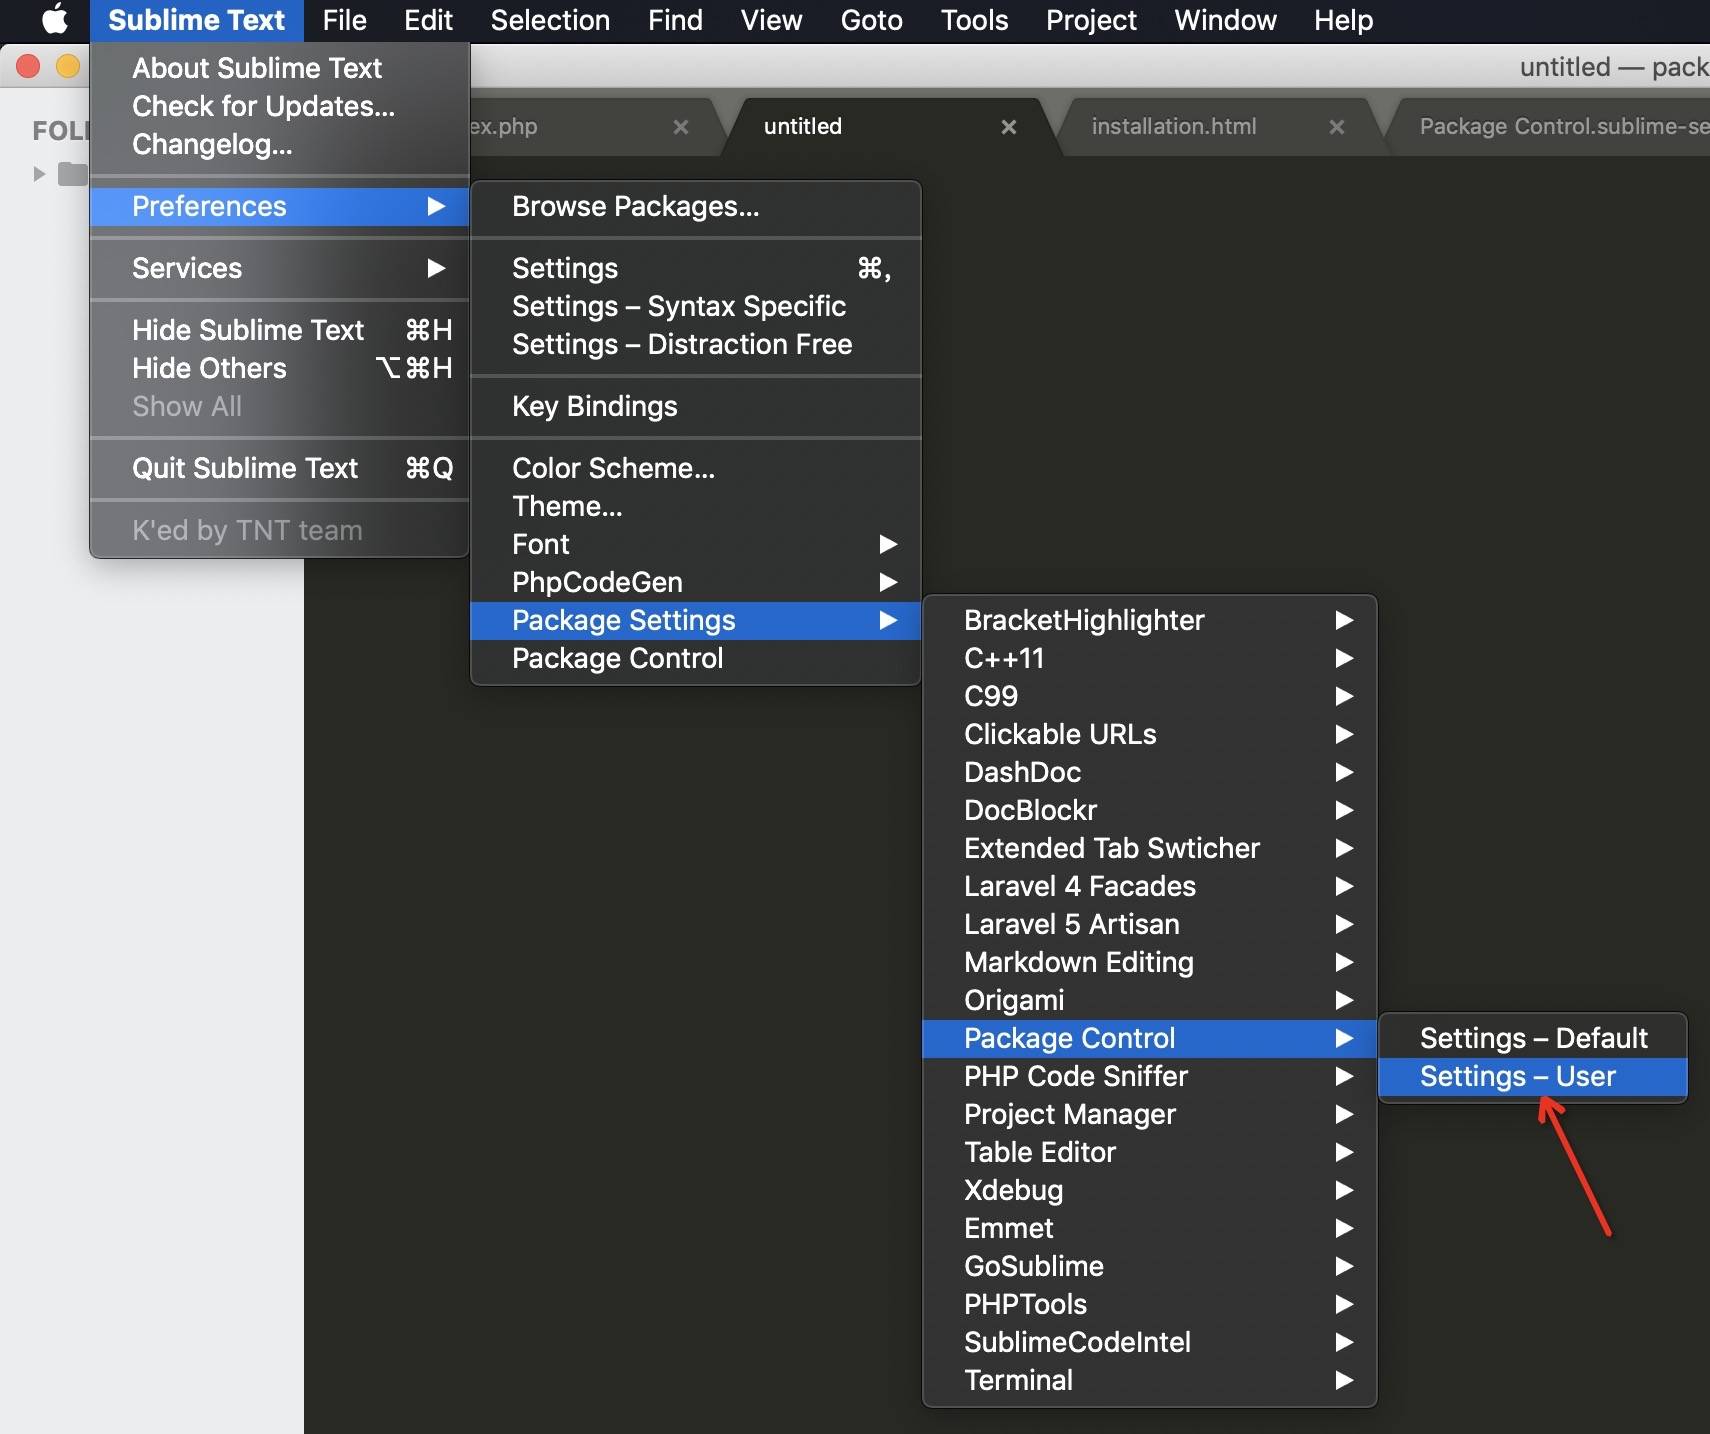Expand Terminal package settings

[x=1149, y=1380]
